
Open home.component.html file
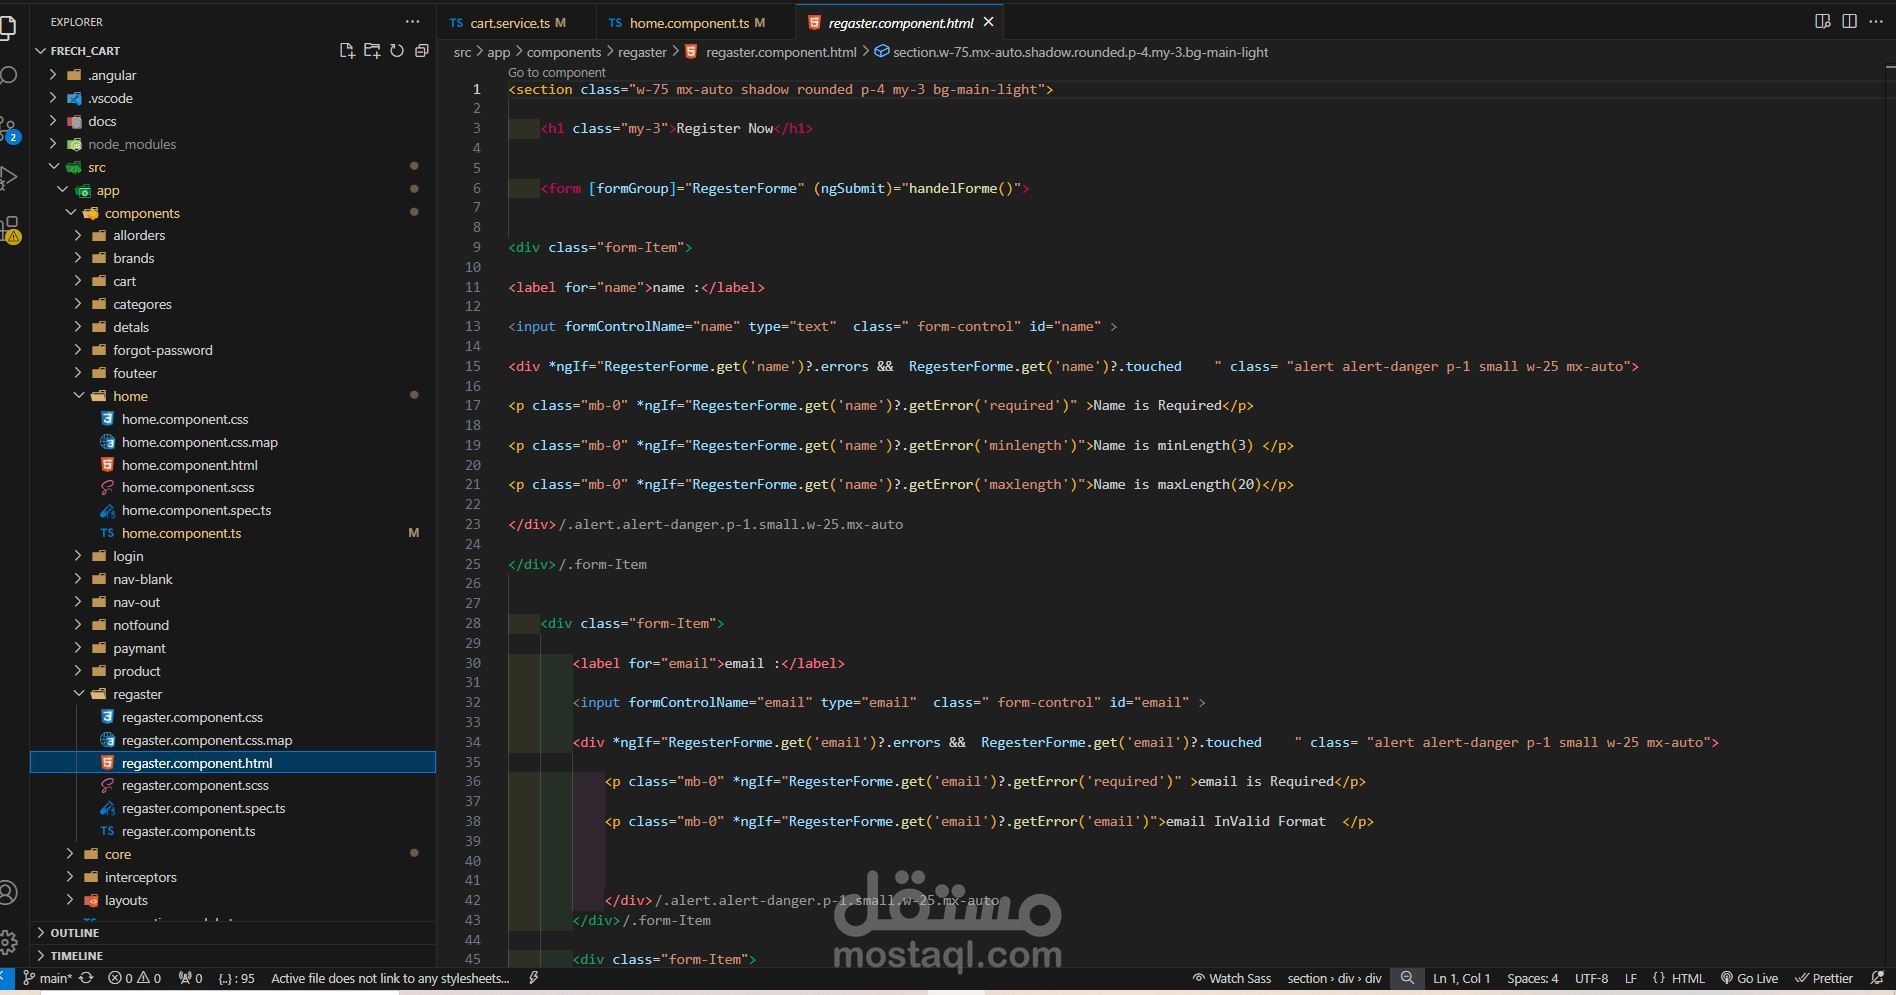pos(233,465)
